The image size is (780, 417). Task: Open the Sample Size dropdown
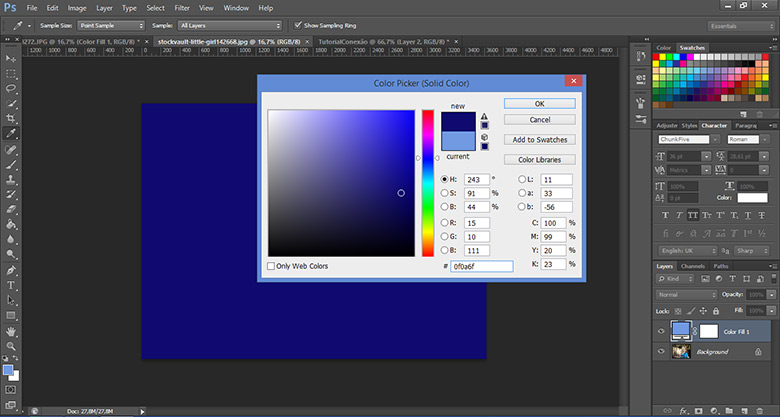(110, 24)
